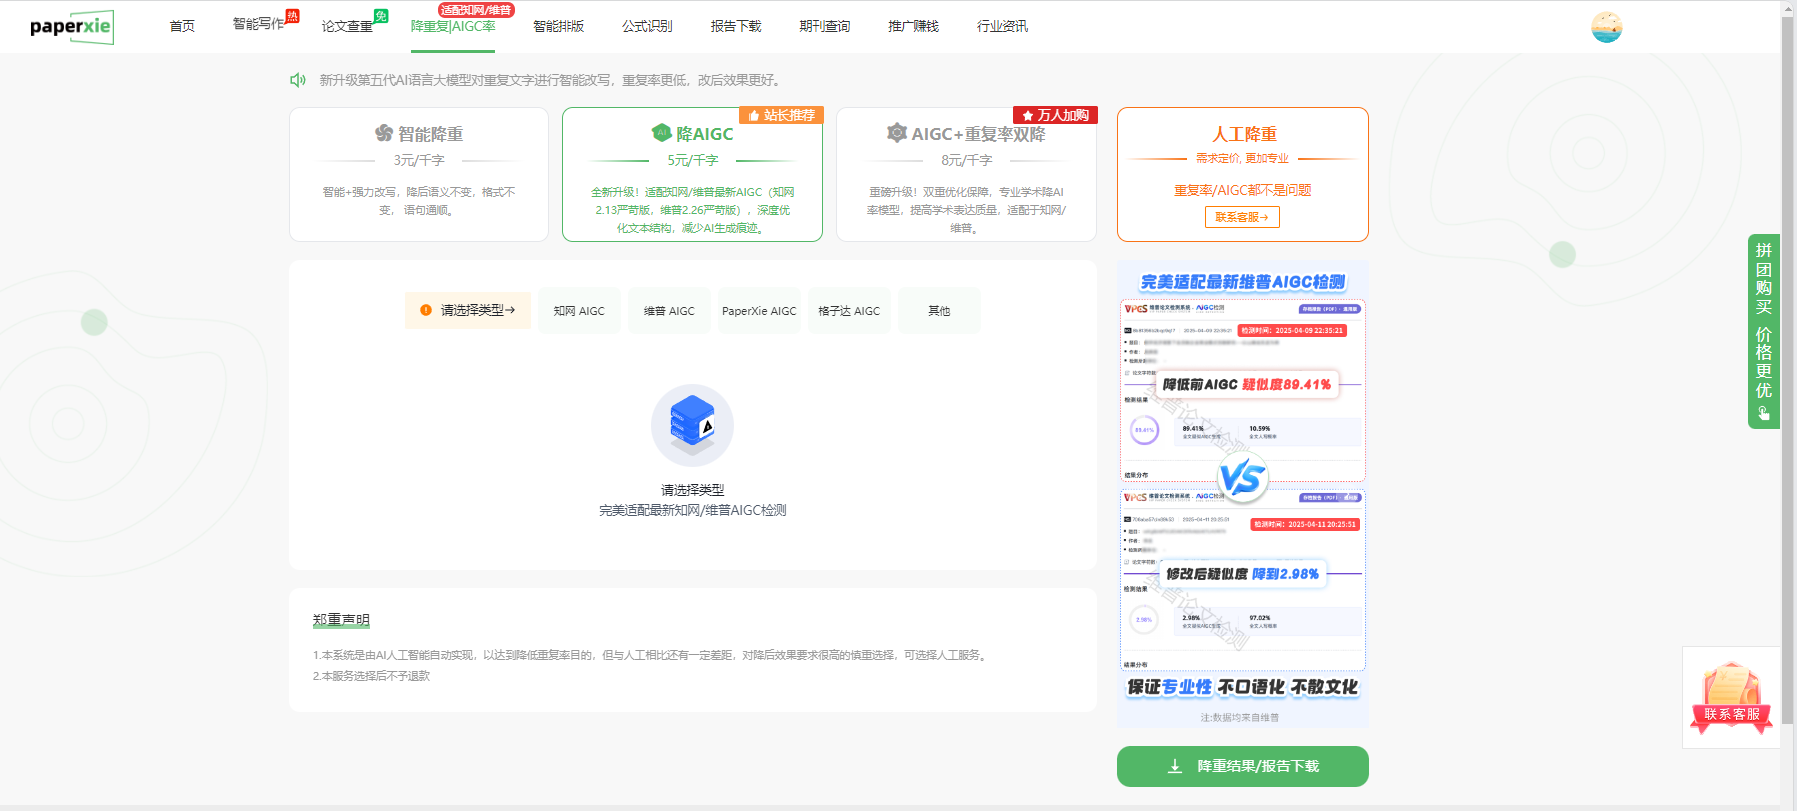Select the PaperXie AIGC type option
Image resolution: width=1797 pixels, height=811 pixels.
[x=759, y=311]
